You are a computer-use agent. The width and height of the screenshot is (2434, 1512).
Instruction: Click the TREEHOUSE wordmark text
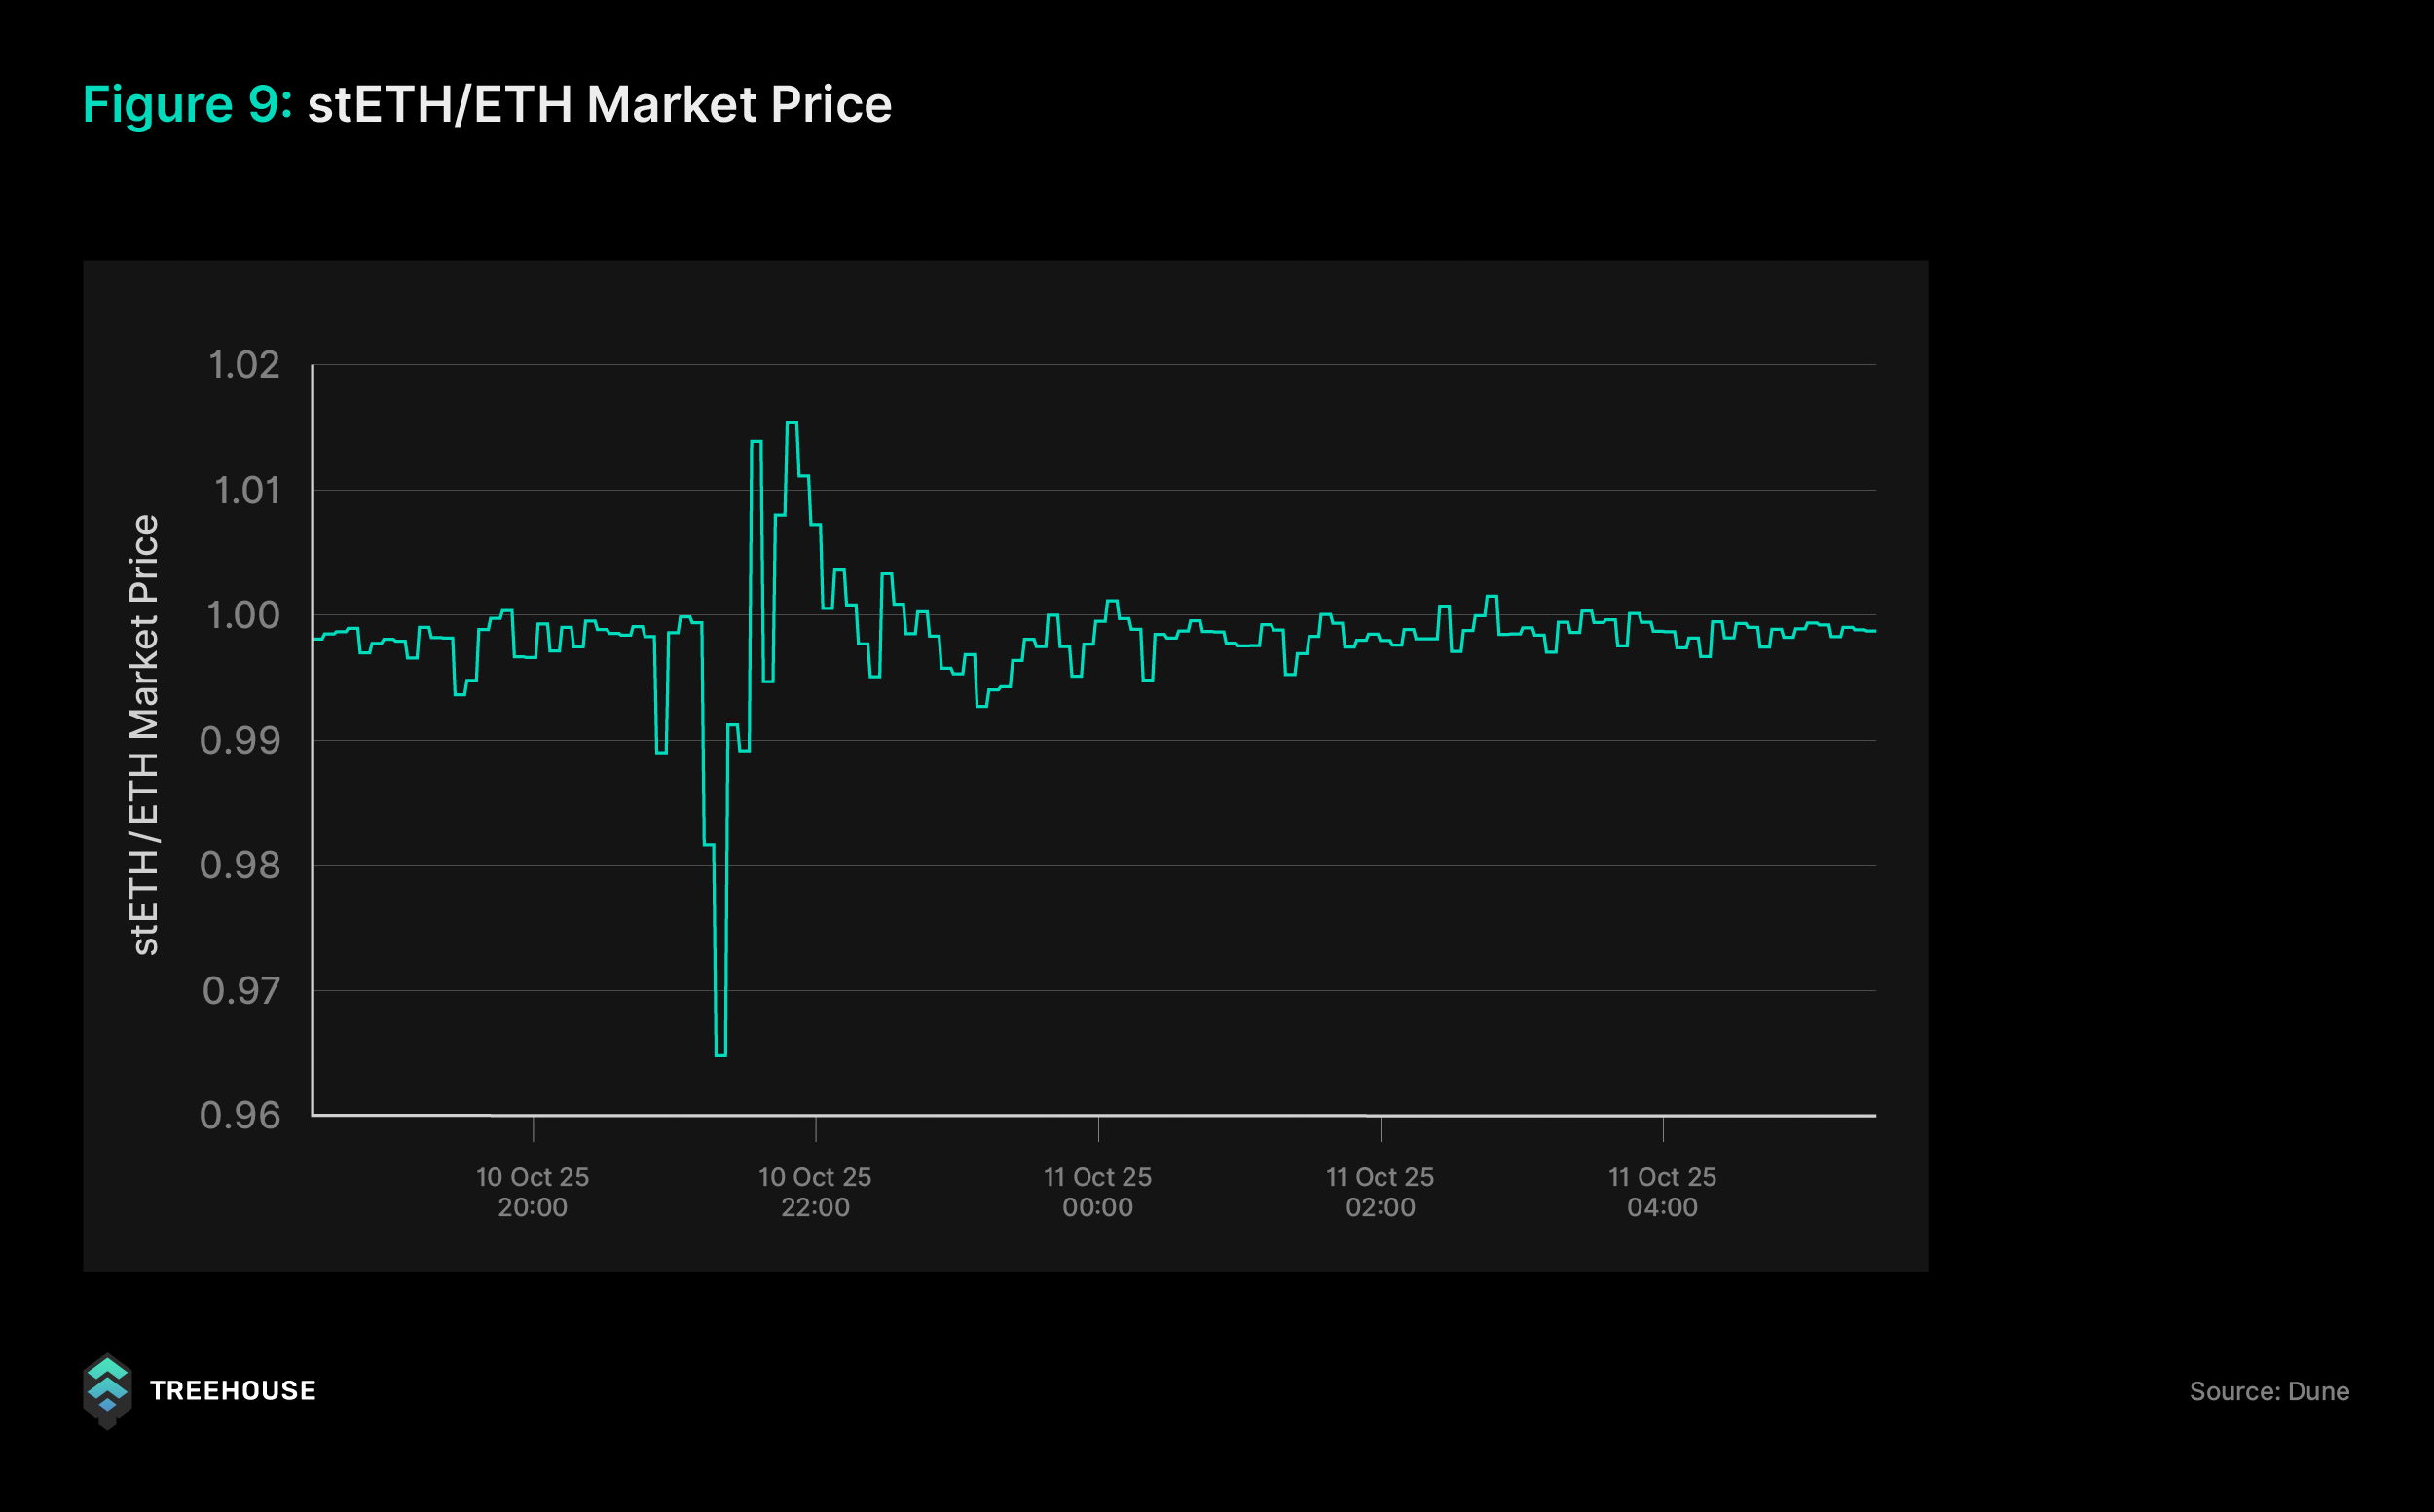coord(232,1391)
